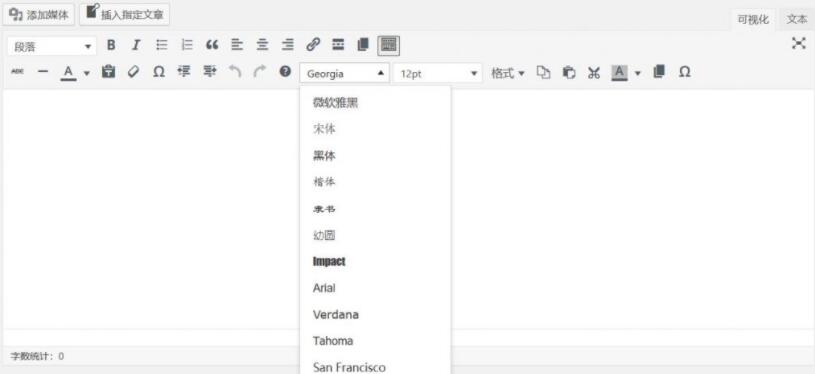Toggle the toolbar kitchen sink button
Screen dimensions: 815x374
pyautogui.click(x=389, y=45)
